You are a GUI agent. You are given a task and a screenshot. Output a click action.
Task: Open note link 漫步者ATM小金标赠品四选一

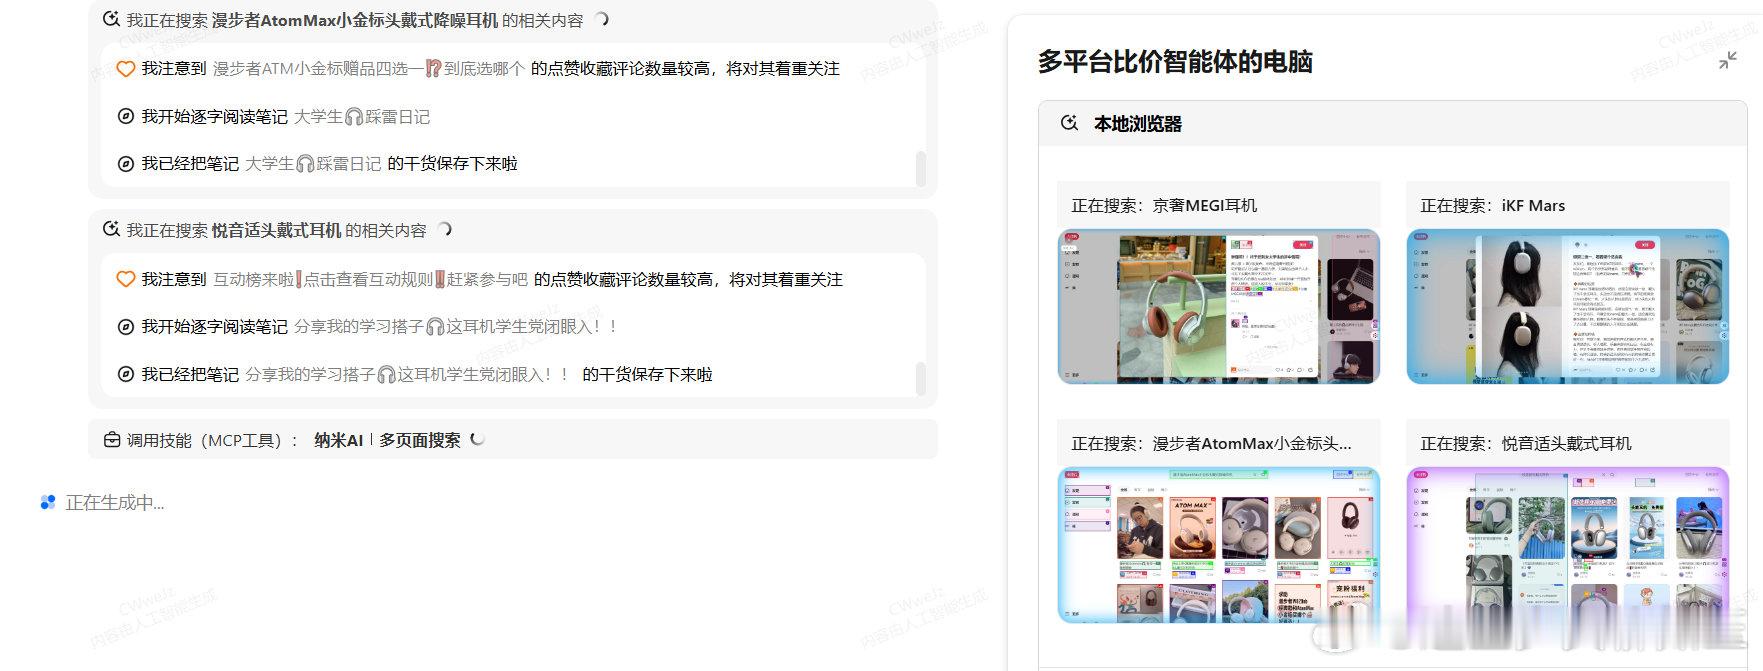point(368,69)
